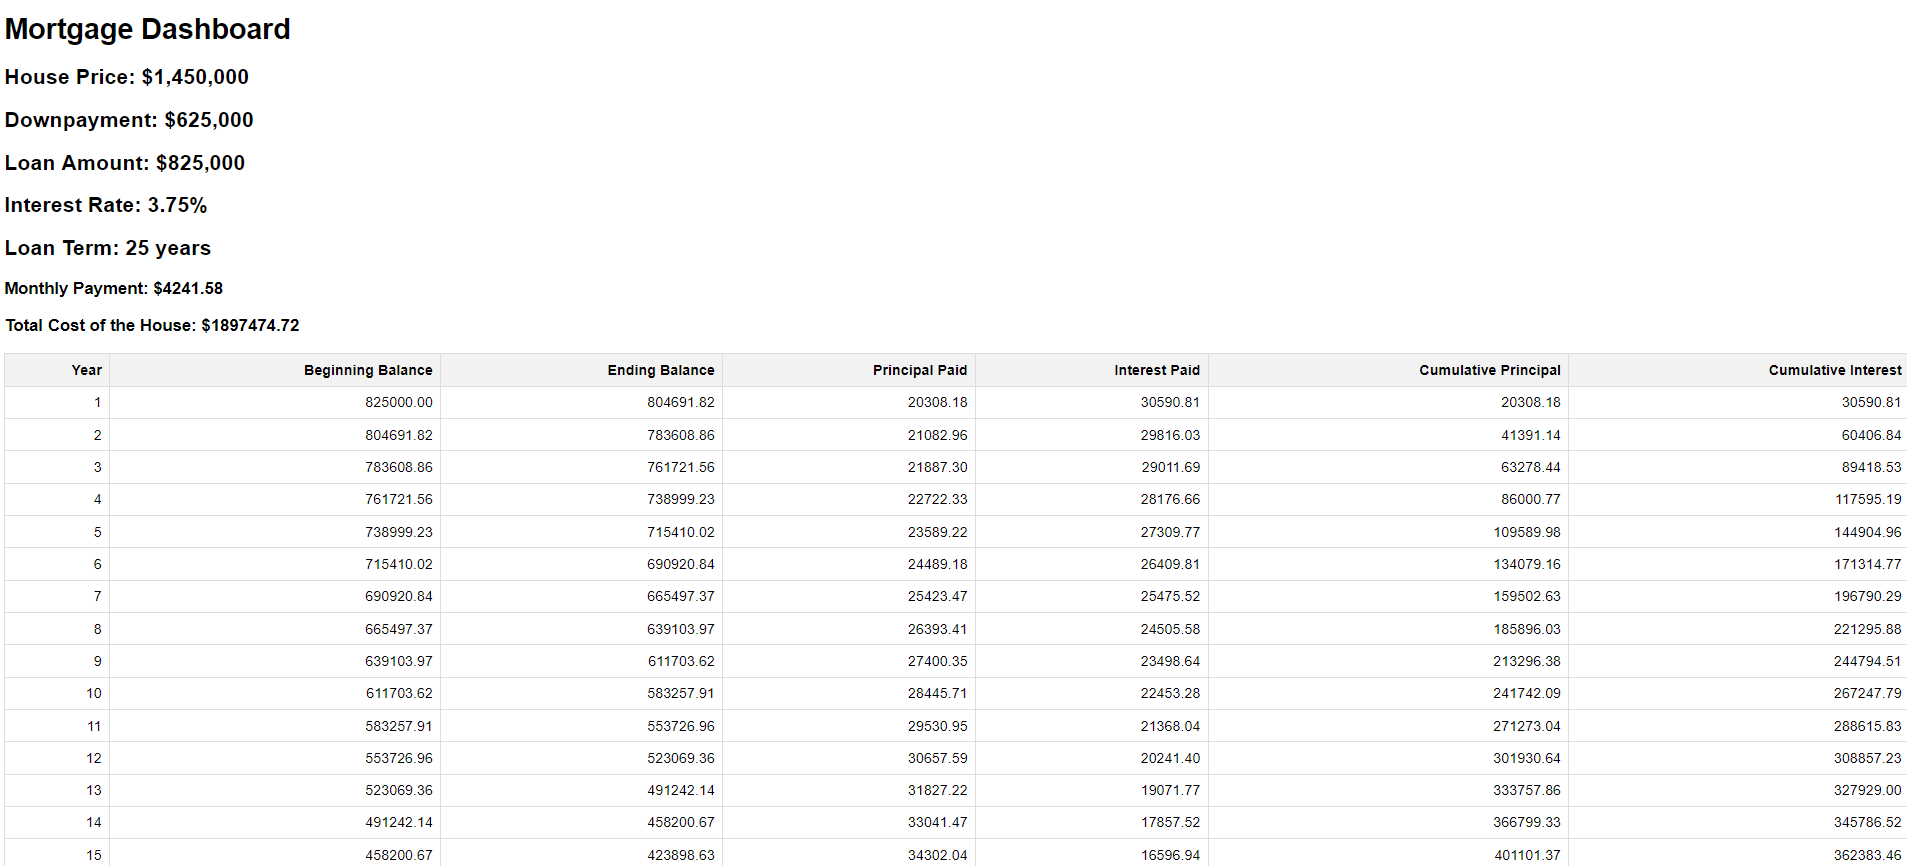Viewport: 1907px width, 866px height.
Task: Click year 10 principal paid 28445.71
Action: (937, 693)
